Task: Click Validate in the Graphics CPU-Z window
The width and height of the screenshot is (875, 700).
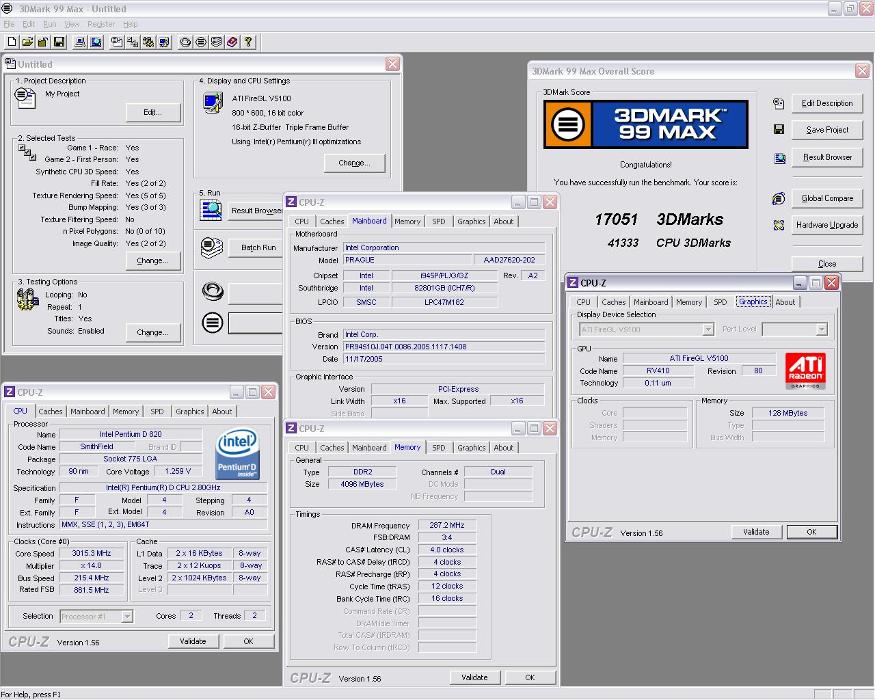Action: click(x=756, y=532)
